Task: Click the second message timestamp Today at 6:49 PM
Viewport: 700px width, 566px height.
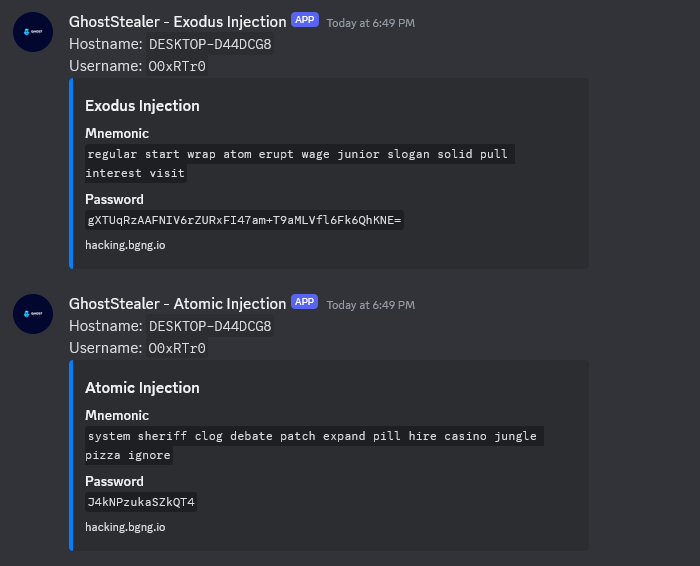Action: (x=371, y=305)
